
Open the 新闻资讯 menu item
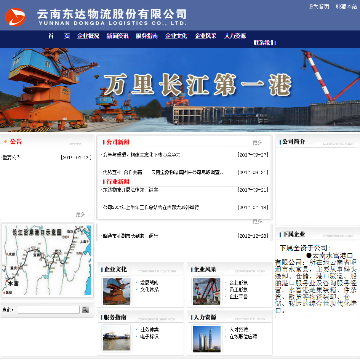point(117,36)
